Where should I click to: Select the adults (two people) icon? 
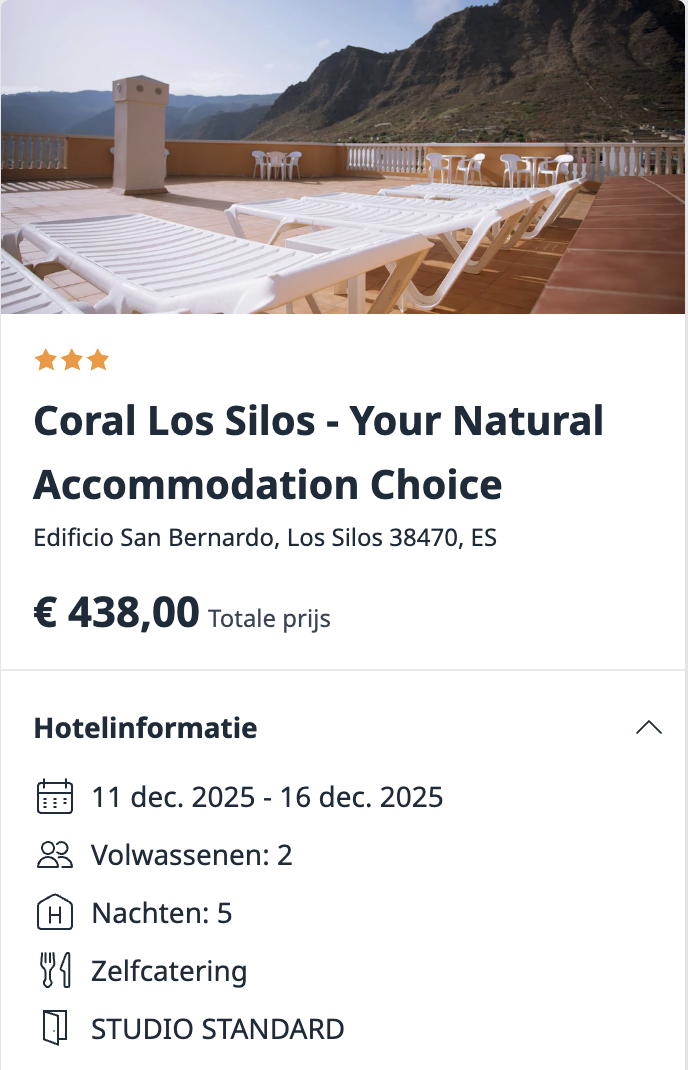55,855
